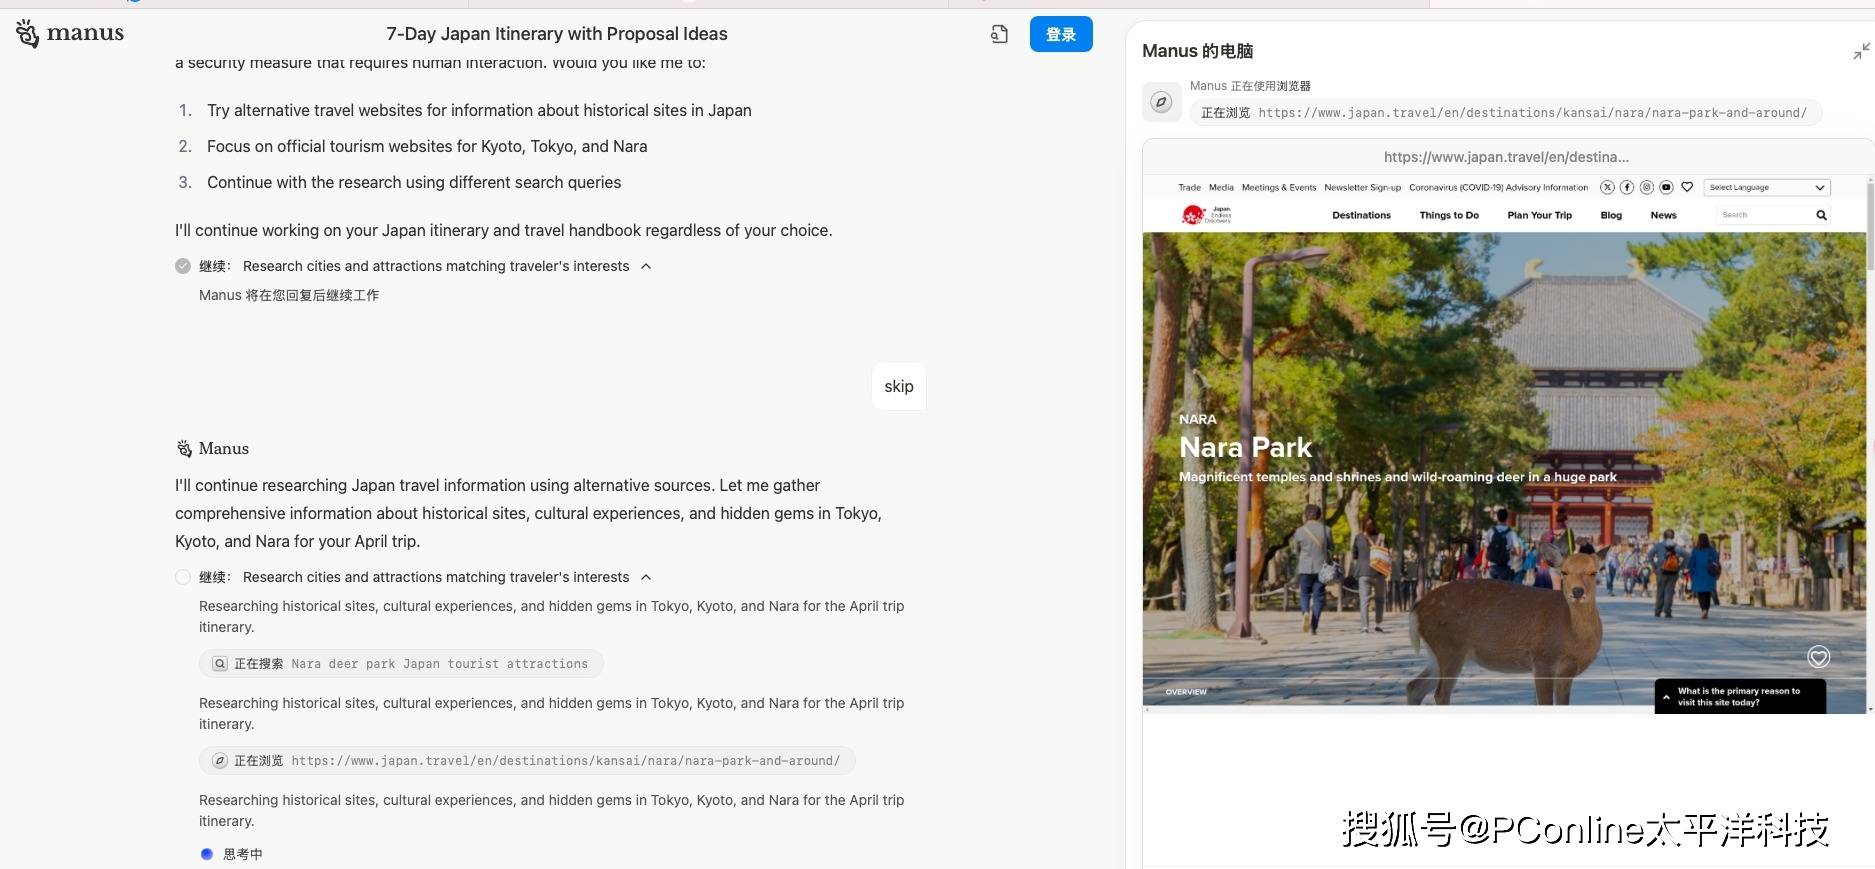Open Instagram icon on Japan travel site
1875x869 pixels.
tap(1647, 187)
